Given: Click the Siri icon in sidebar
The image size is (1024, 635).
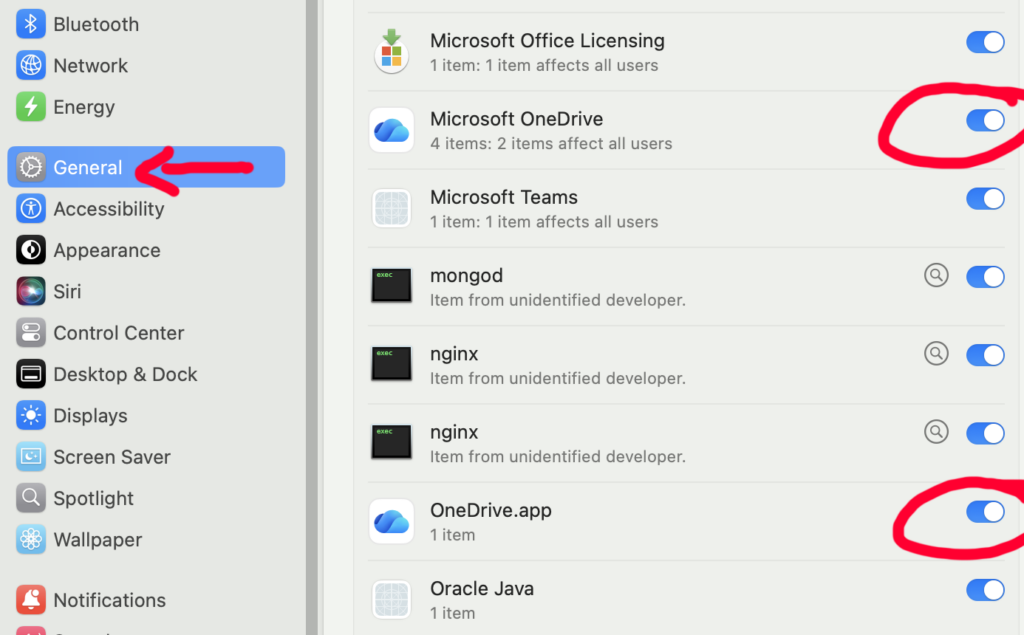Looking at the screenshot, I should pyautogui.click(x=31, y=291).
